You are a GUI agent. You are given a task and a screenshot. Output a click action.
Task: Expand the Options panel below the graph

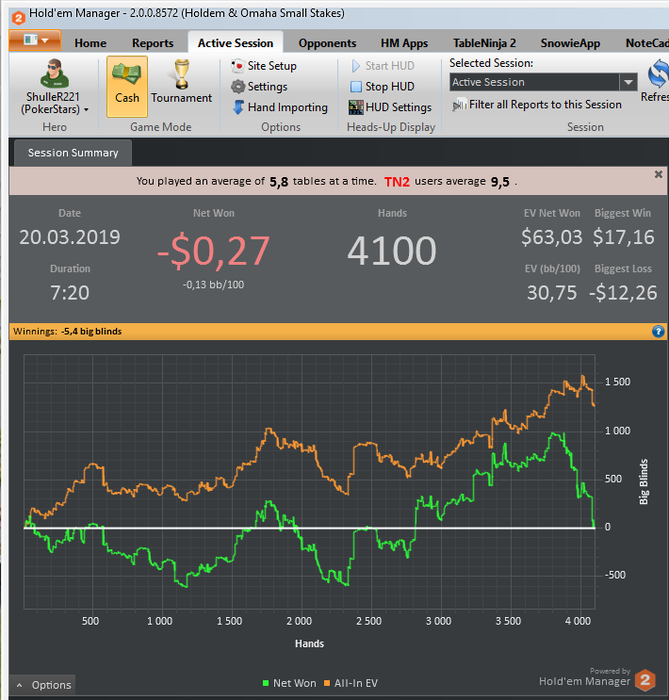[43, 685]
